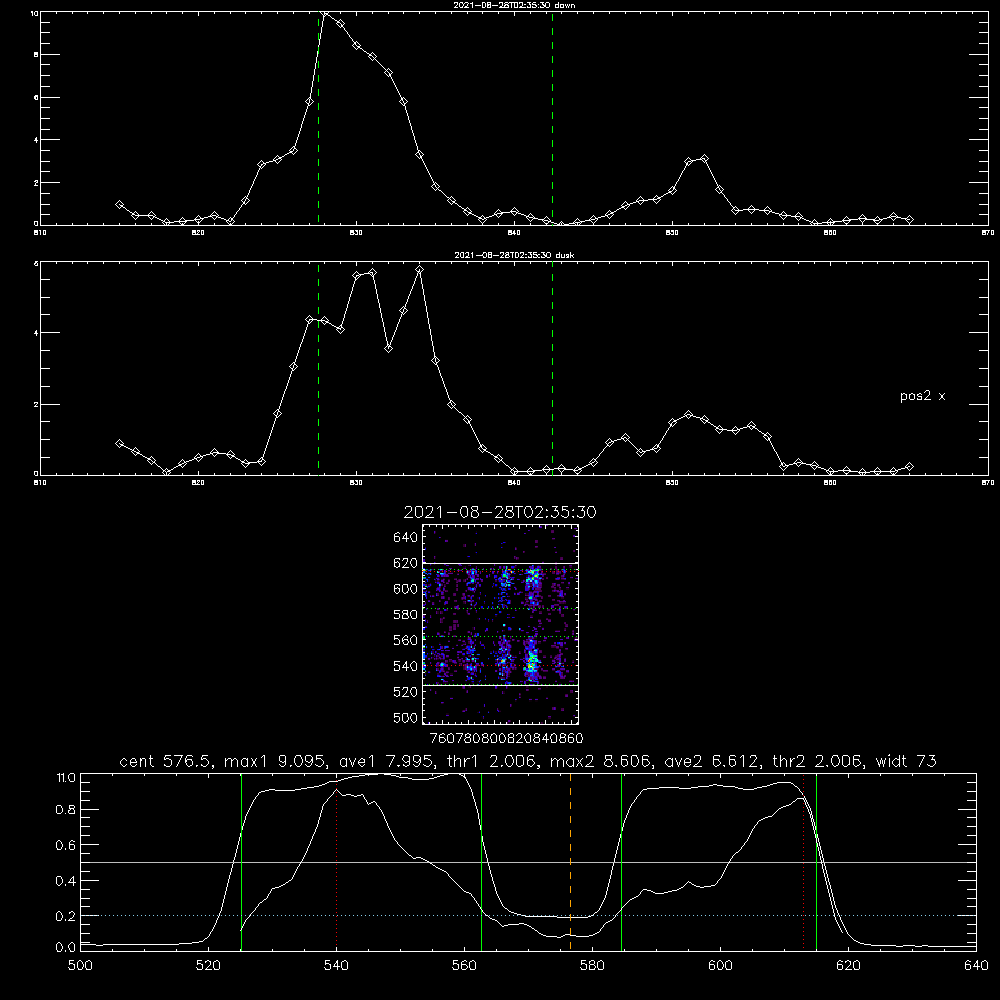Click heatmap x-axis labels 760780800820840860
Screen dimensions: 1000x1000
tap(506, 739)
